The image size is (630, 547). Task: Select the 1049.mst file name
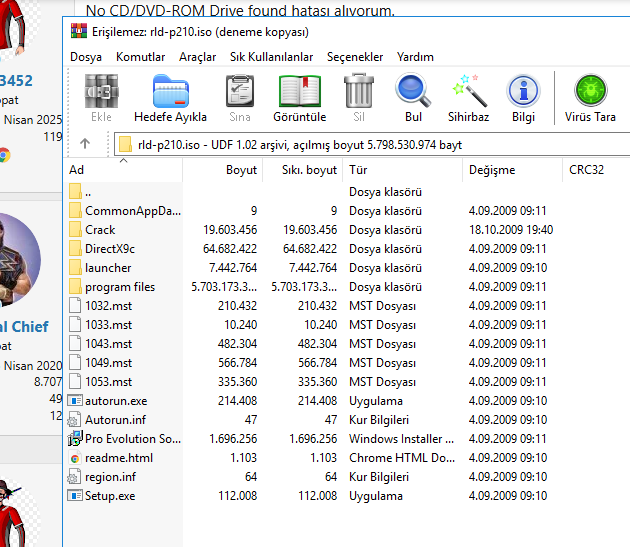click(108, 363)
